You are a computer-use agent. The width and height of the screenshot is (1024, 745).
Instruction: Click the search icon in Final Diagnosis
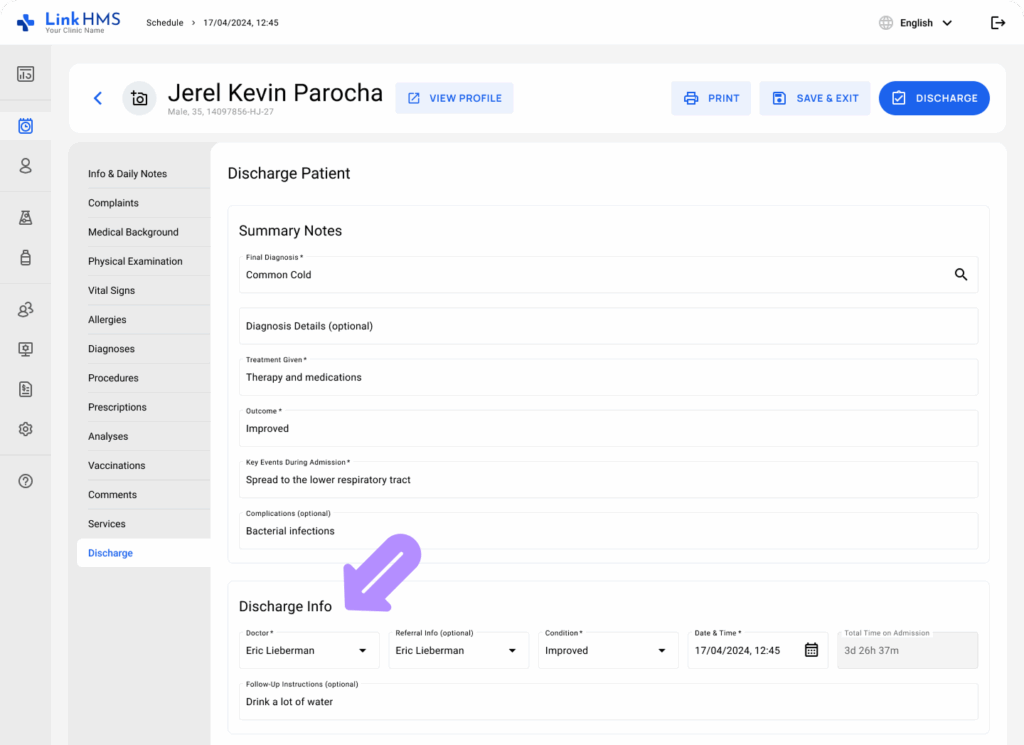point(961,274)
